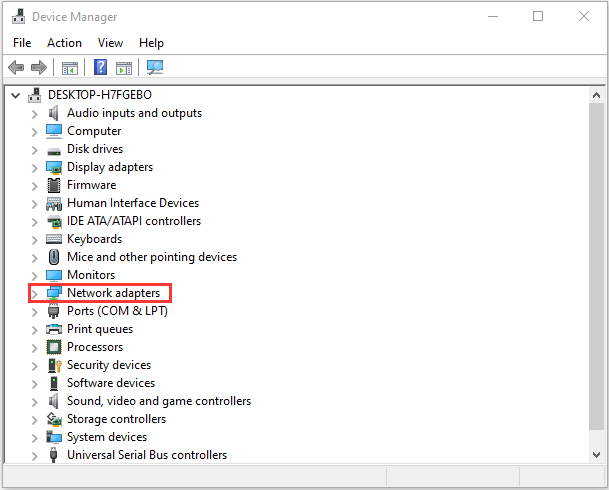Select the Storage controllers label

tap(117, 419)
